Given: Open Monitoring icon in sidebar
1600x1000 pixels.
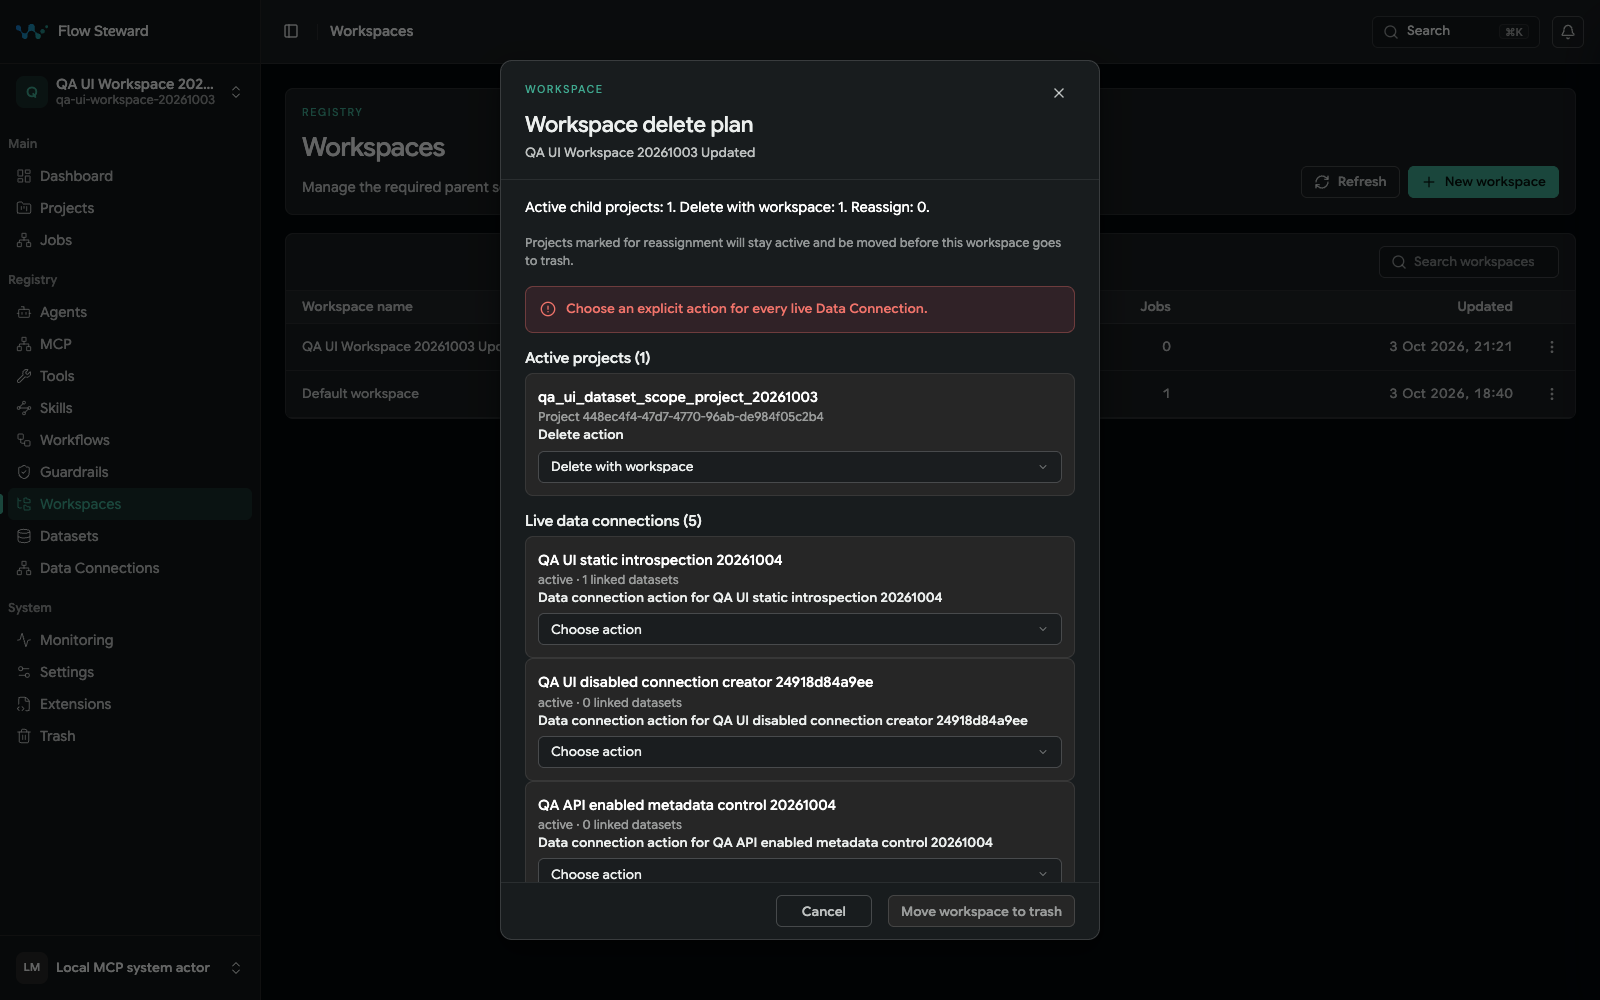Looking at the screenshot, I should [24, 640].
